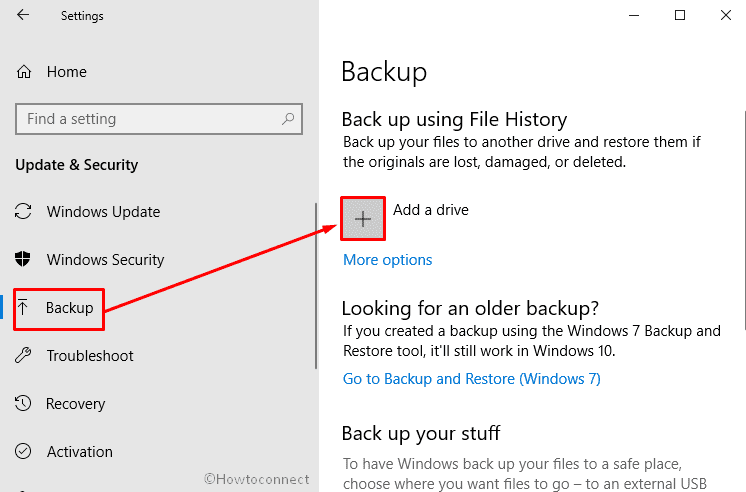746x492 pixels.
Task: Click the Back up your stuff heading
Action: coord(421,434)
